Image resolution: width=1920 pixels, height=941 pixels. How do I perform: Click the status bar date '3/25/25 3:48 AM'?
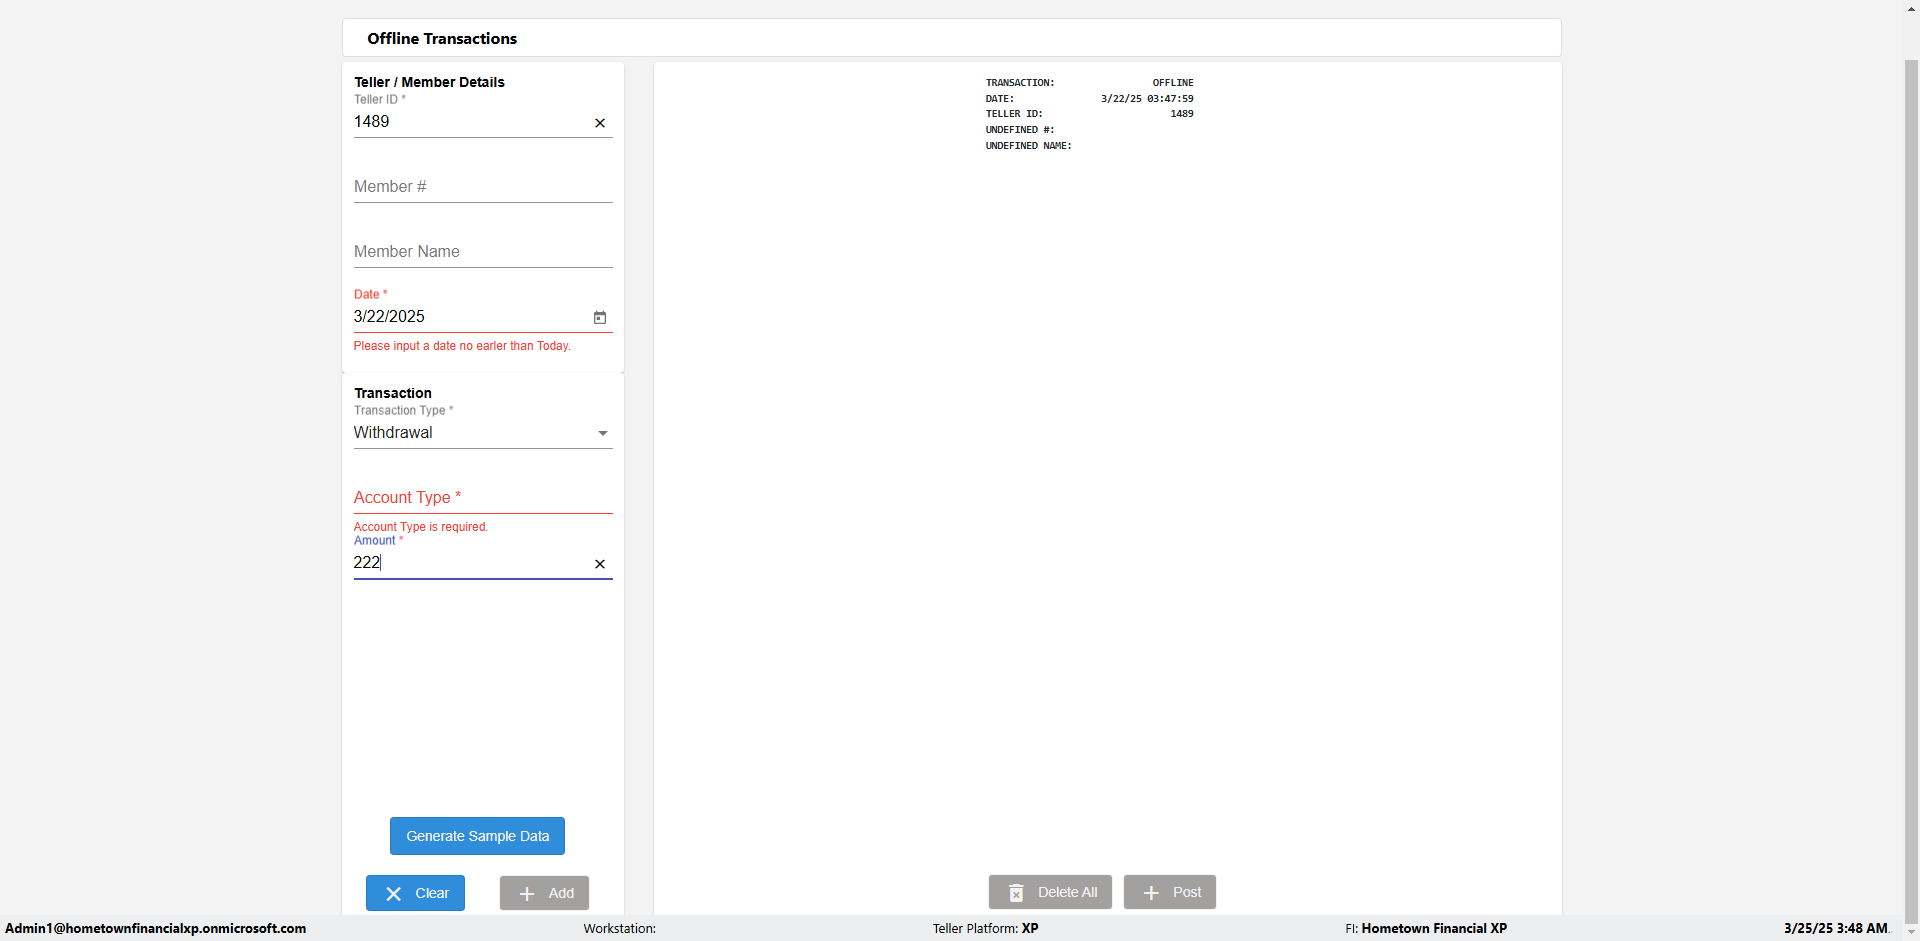1836,928
